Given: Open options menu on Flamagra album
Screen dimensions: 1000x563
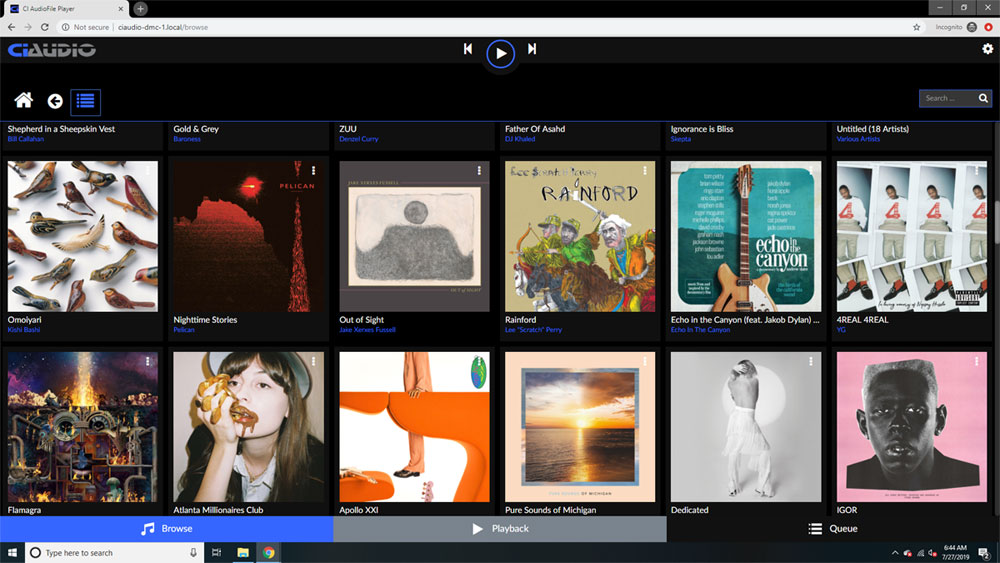Looking at the screenshot, I should (148, 361).
